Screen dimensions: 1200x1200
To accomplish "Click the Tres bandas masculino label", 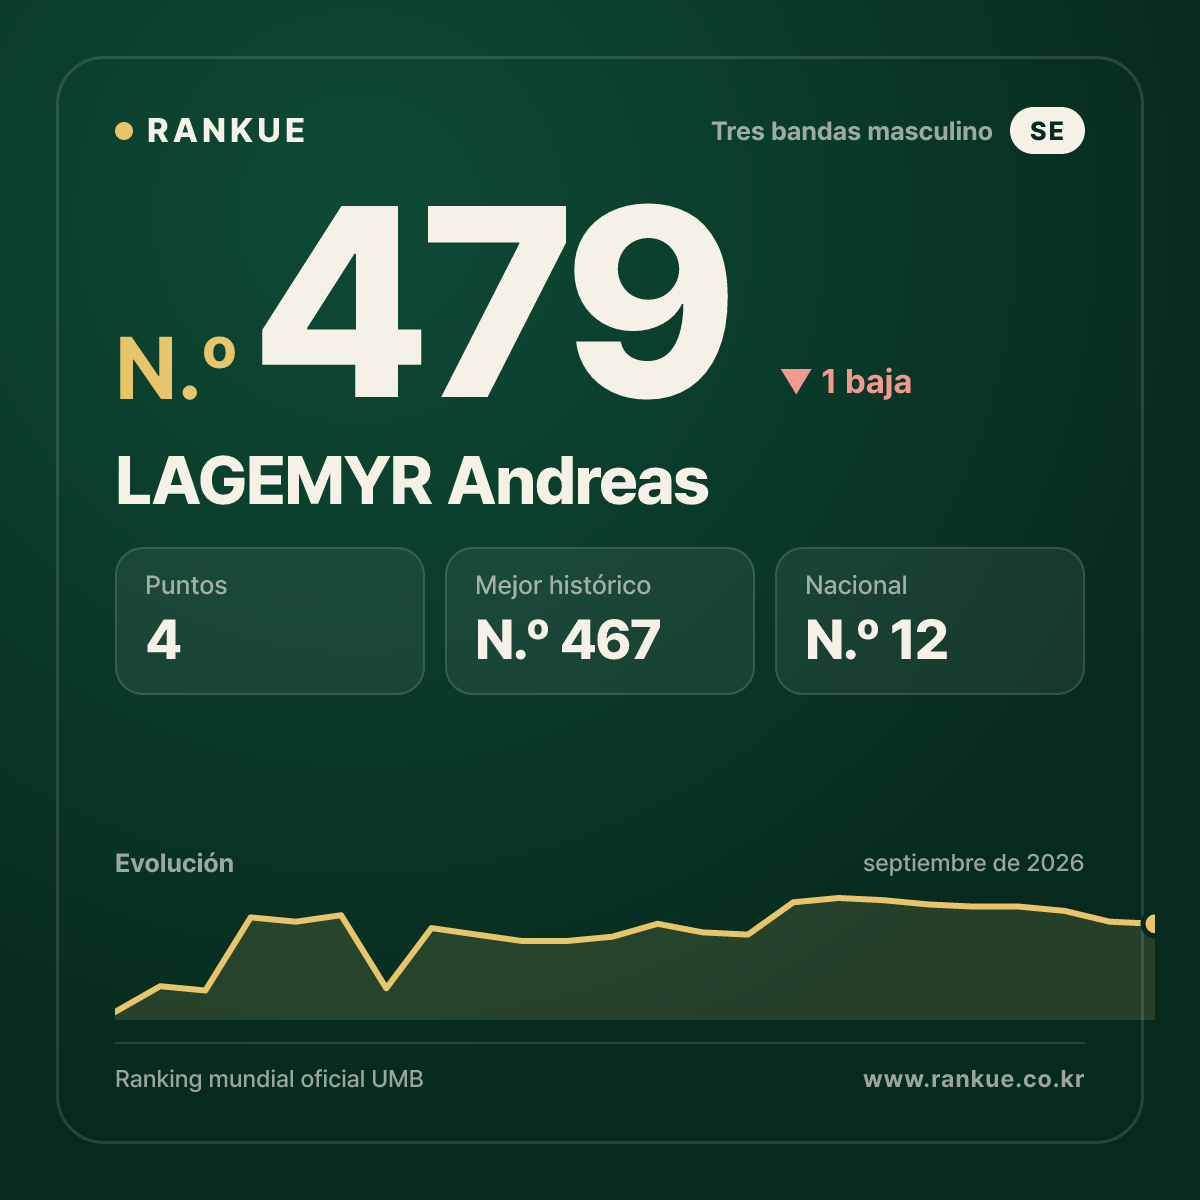I will pos(852,131).
